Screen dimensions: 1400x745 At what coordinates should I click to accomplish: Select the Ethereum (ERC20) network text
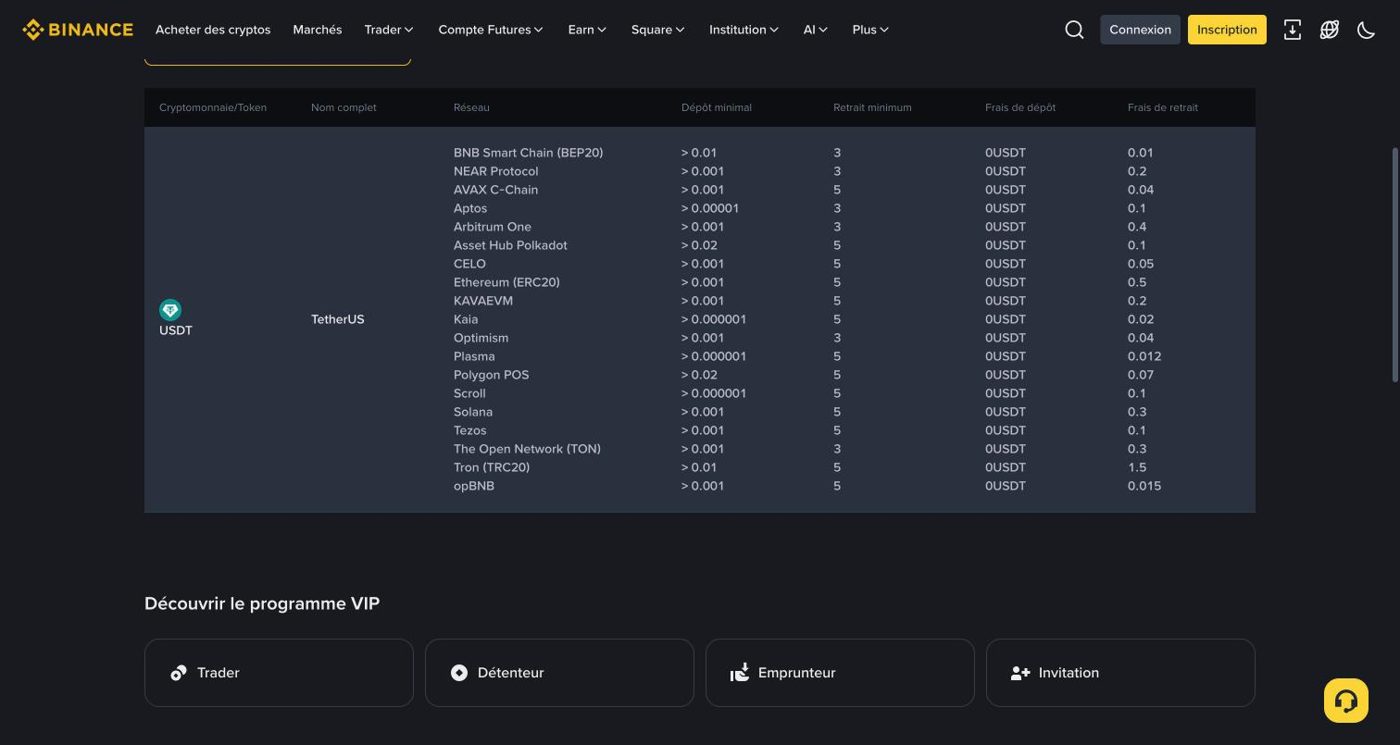click(507, 282)
